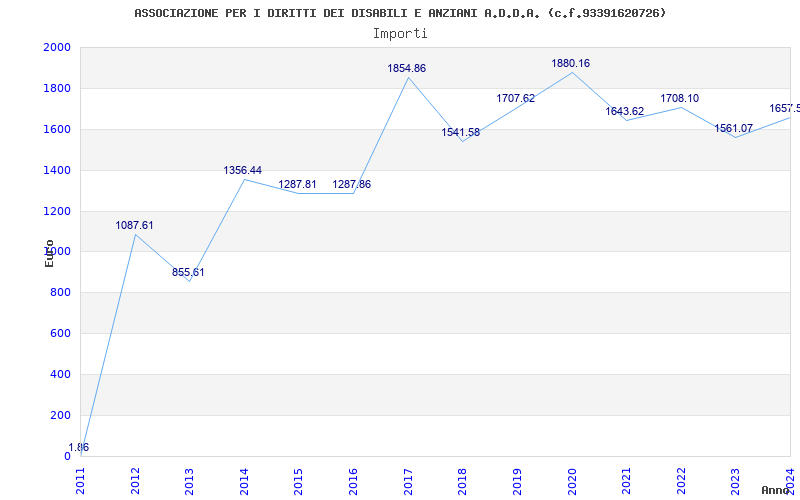Click the 'Euro' y-axis title
The width and height of the screenshot is (800, 500).
[x=49, y=253]
